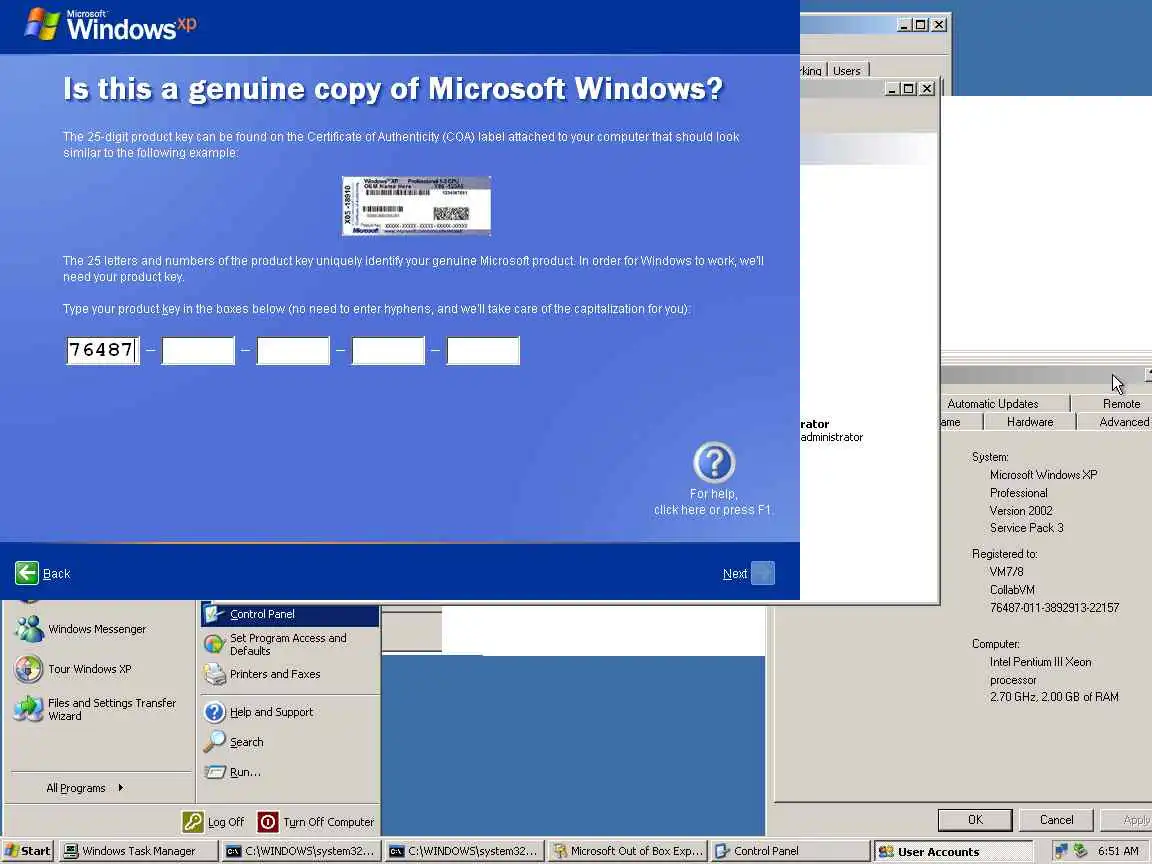Click the product ID 76487-011-3892913-22157
The height and width of the screenshot is (864, 1152).
pos(1054,608)
